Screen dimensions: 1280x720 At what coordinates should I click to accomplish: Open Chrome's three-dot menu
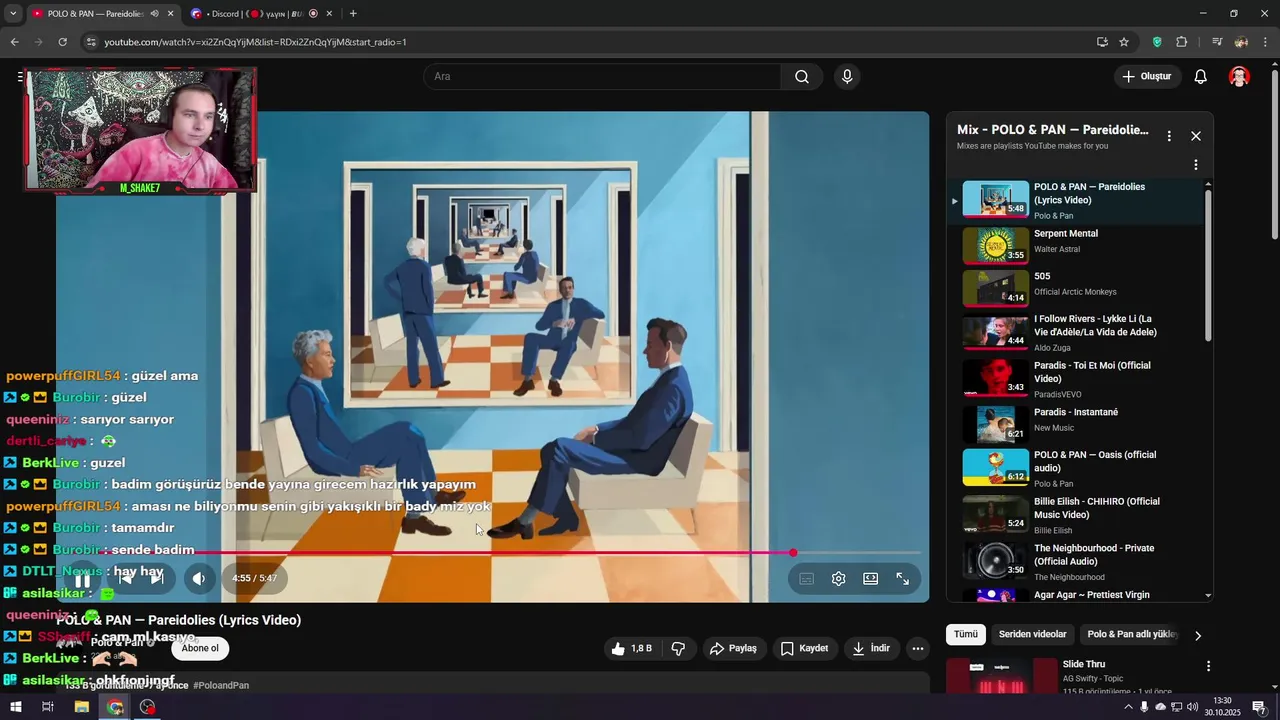tap(1265, 42)
